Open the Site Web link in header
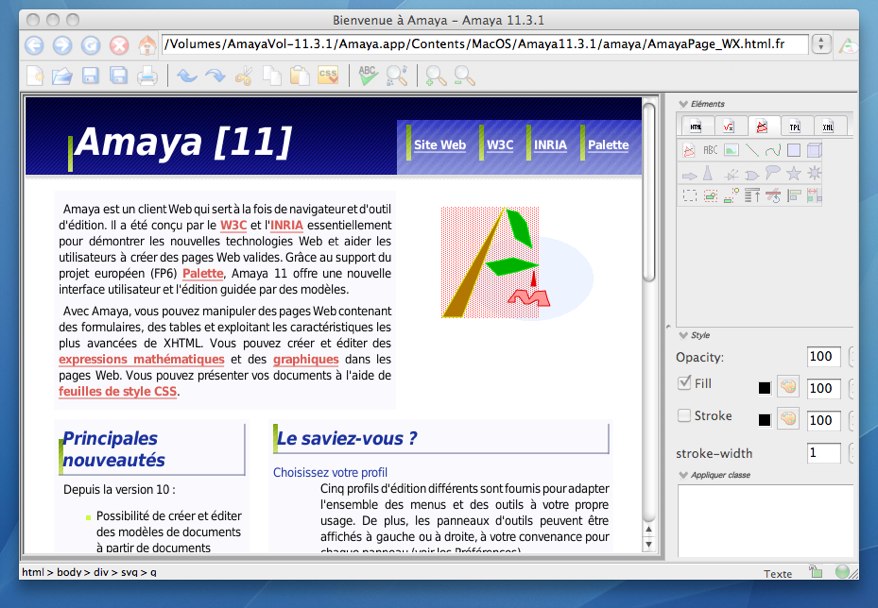878x608 pixels. (x=440, y=145)
